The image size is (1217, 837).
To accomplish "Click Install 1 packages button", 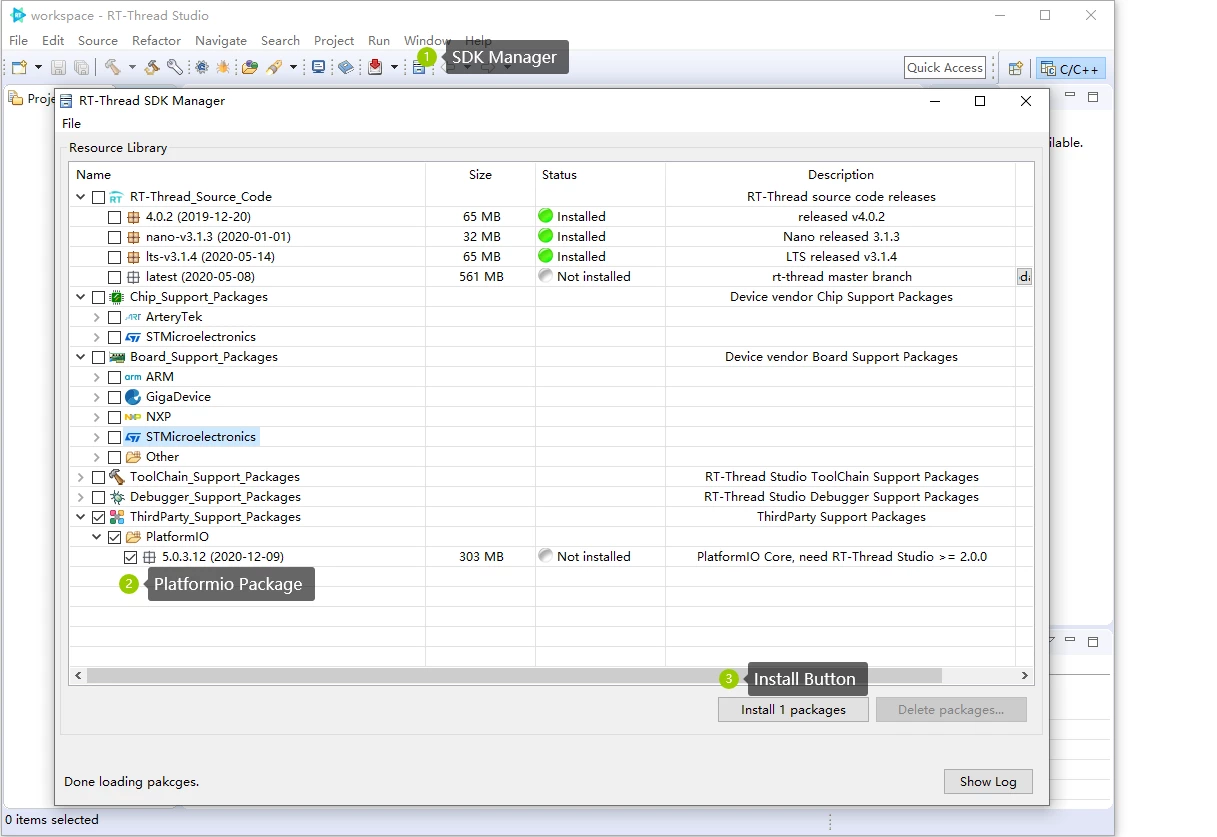I will click(793, 710).
